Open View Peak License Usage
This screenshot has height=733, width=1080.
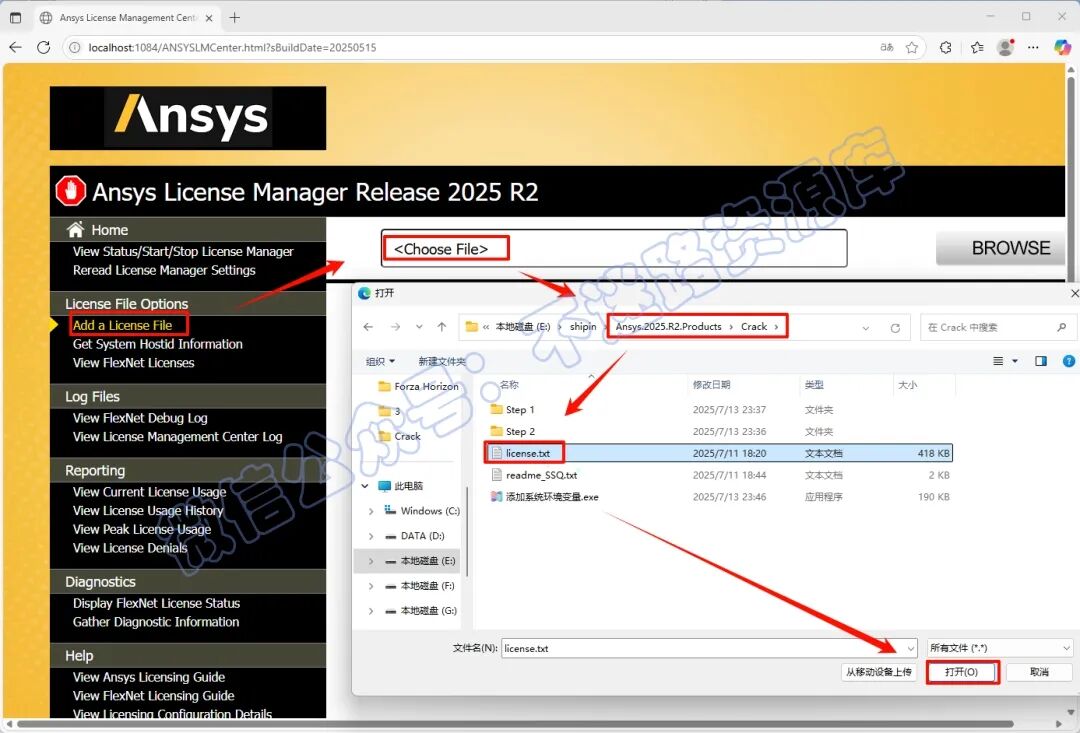(x=142, y=529)
